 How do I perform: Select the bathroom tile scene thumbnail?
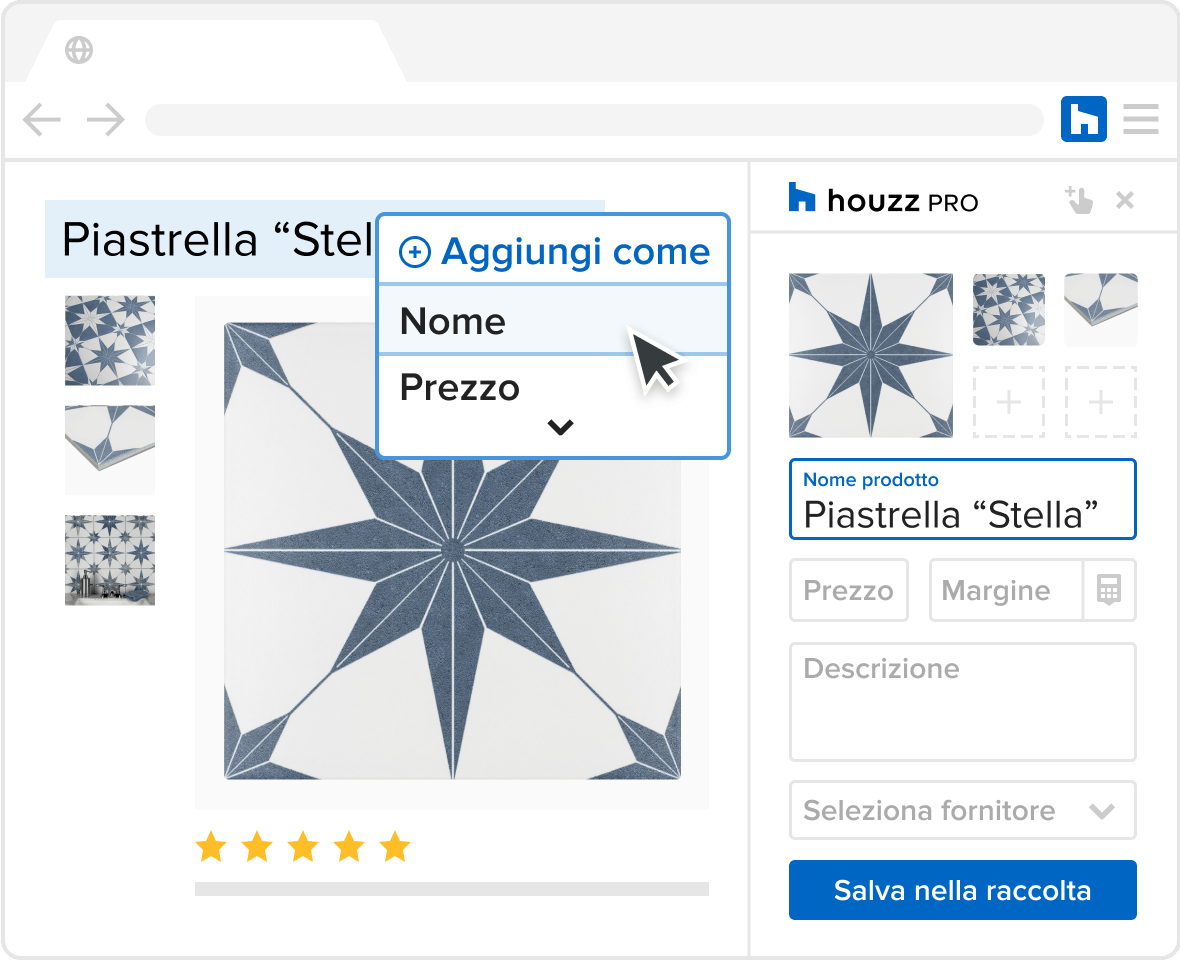[110, 560]
